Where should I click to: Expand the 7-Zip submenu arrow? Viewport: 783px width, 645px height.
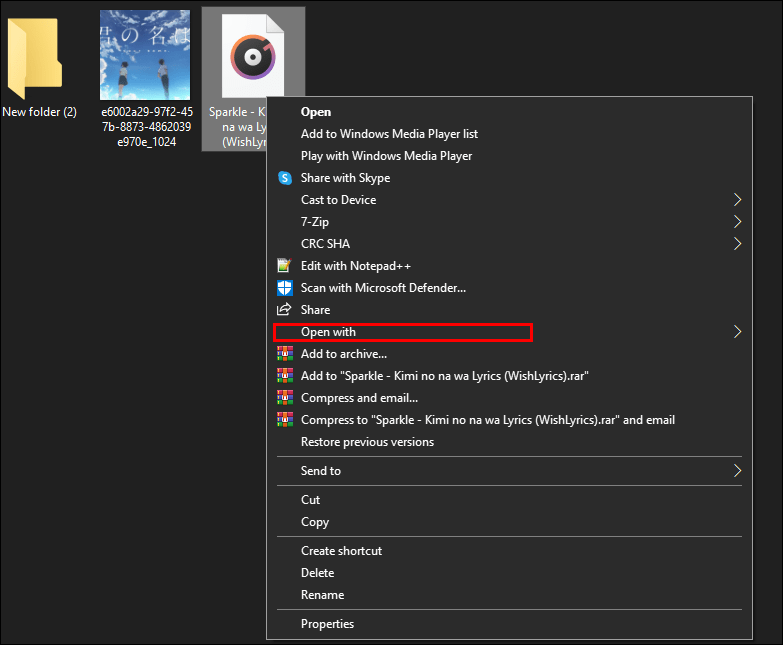(x=737, y=222)
